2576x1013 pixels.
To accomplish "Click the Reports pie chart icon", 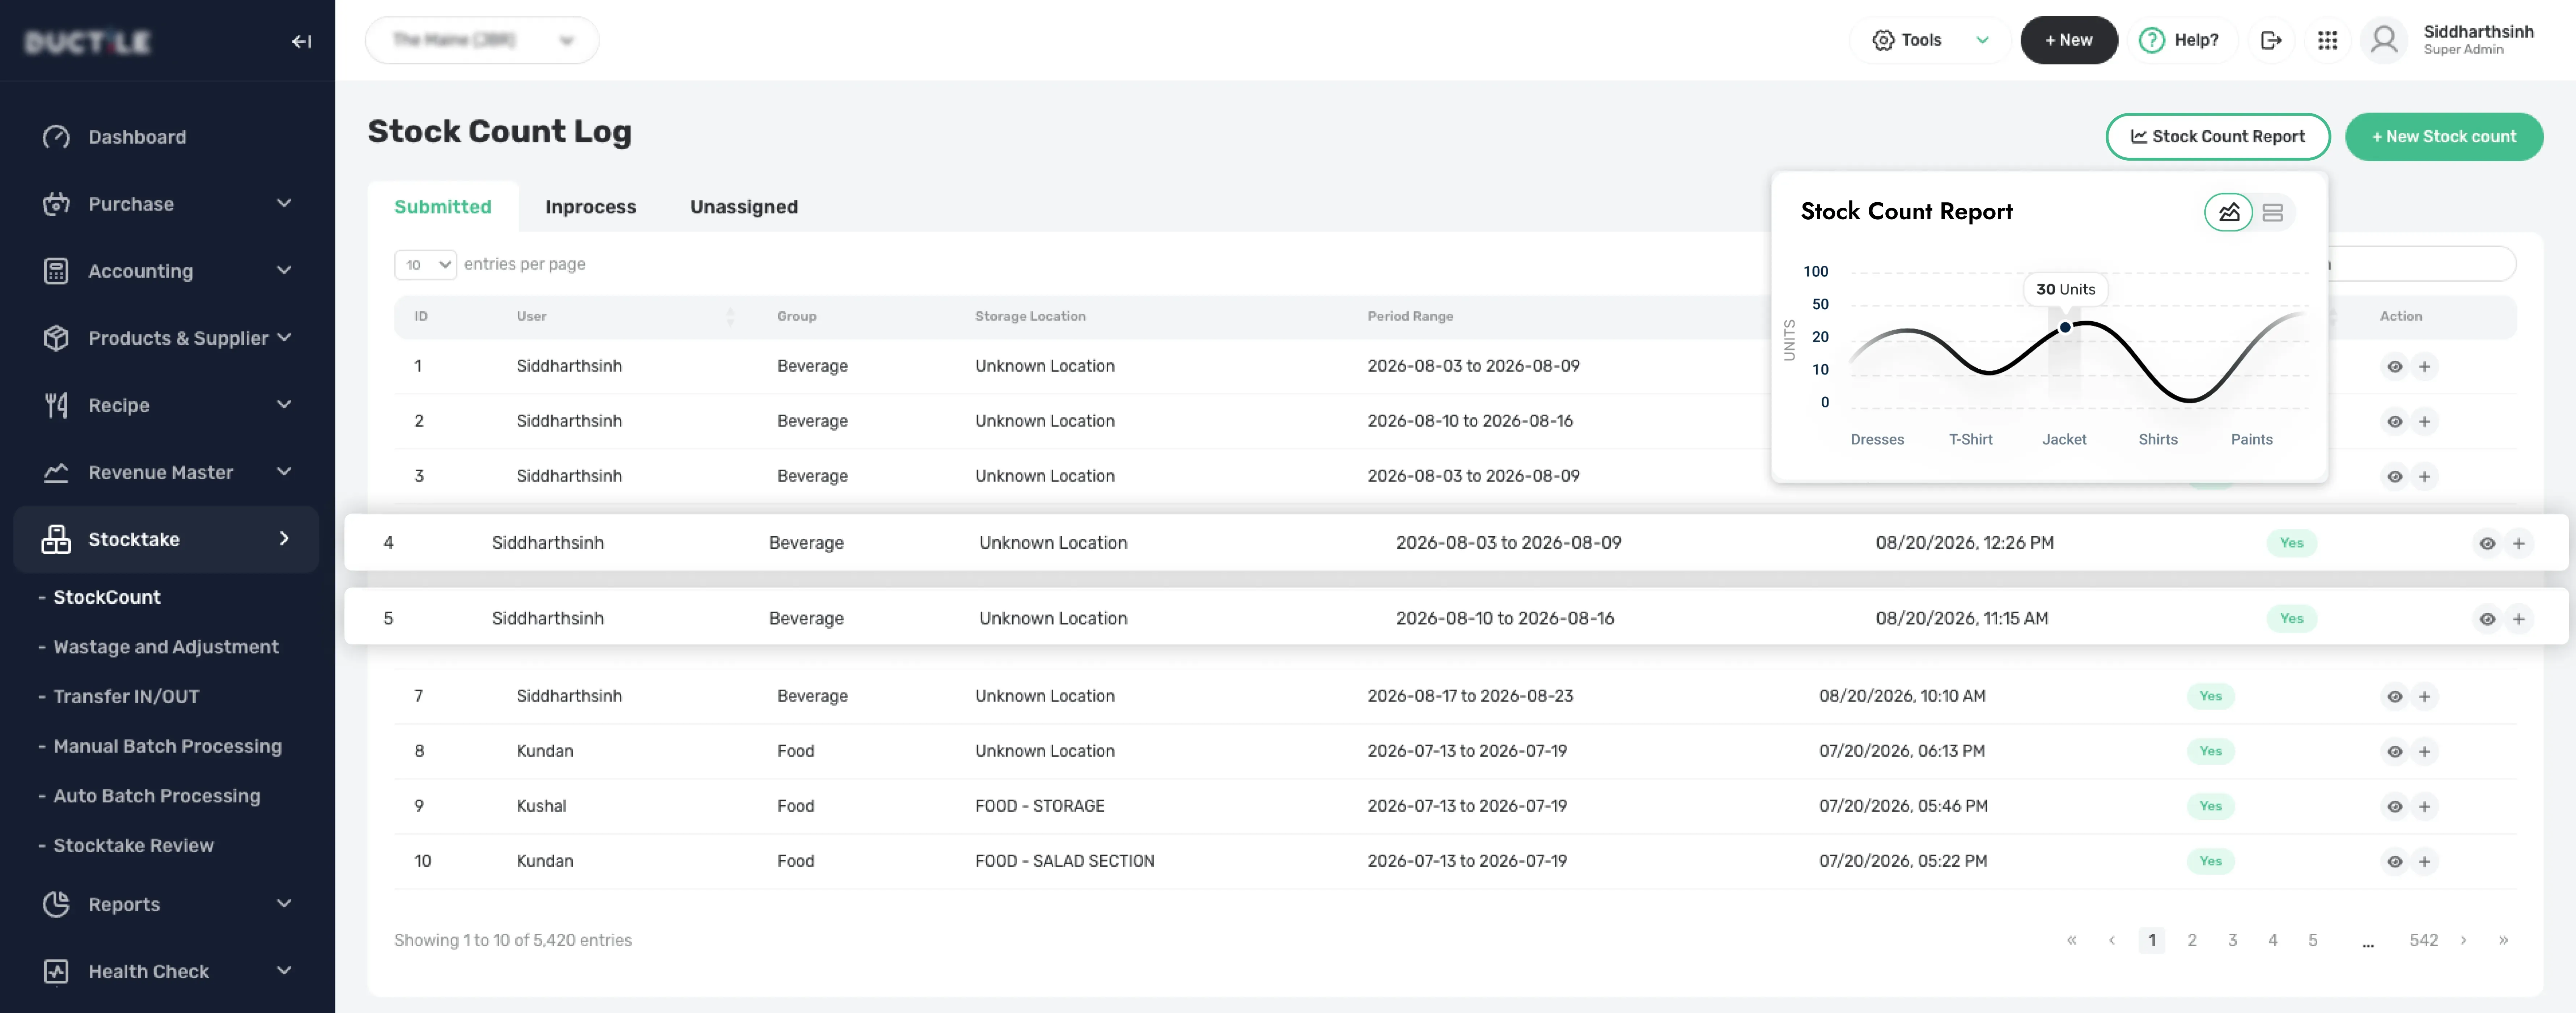I will (x=56, y=904).
